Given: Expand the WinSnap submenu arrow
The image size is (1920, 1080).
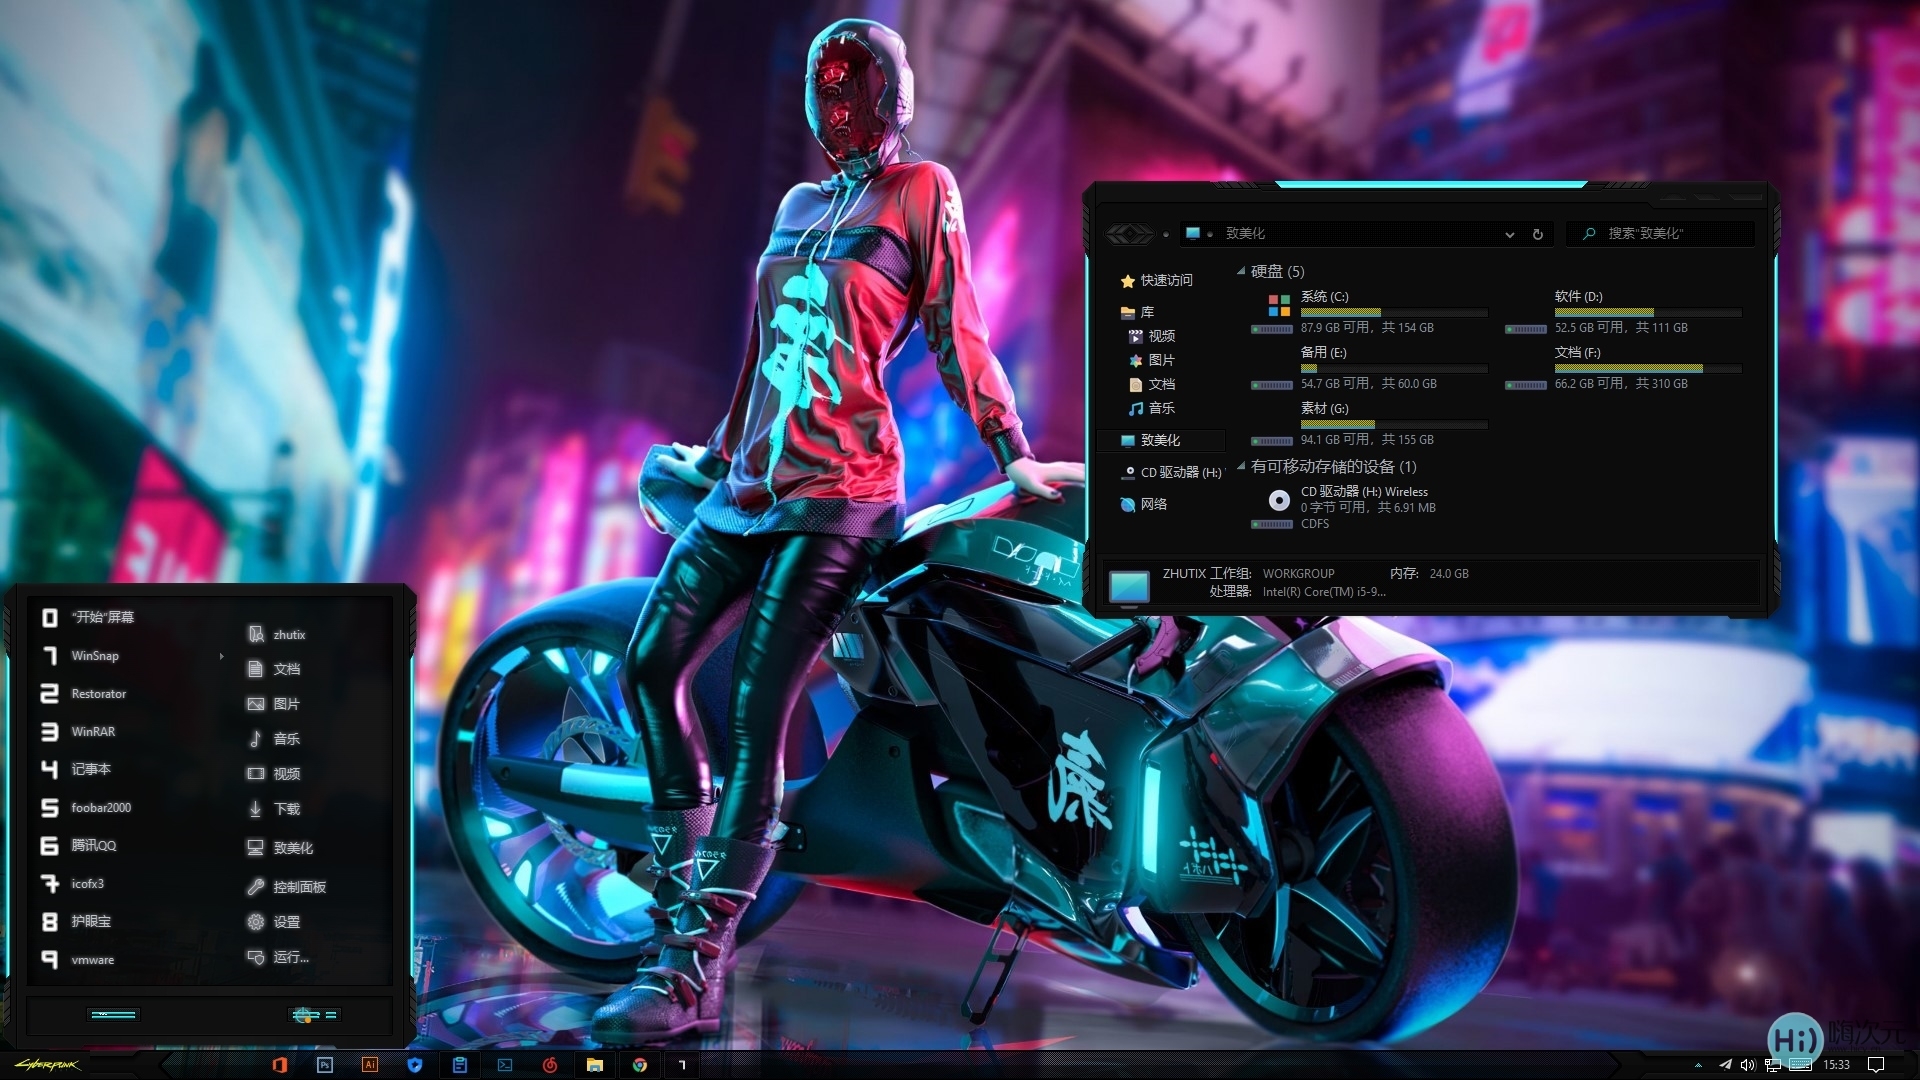Looking at the screenshot, I should pyautogui.click(x=222, y=657).
